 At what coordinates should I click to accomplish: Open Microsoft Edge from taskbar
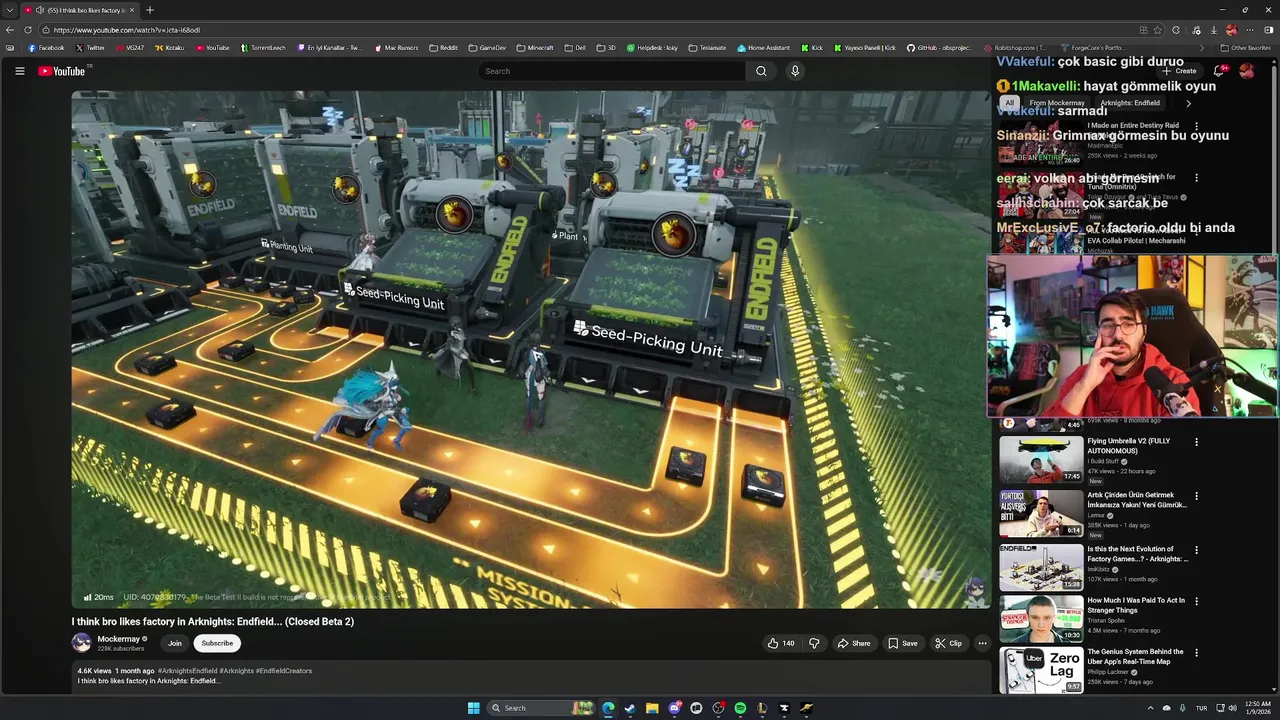coord(608,708)
